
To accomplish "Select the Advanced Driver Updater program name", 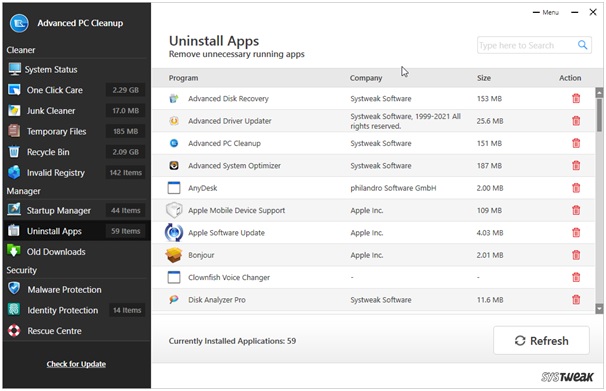I will pos(230,121).
